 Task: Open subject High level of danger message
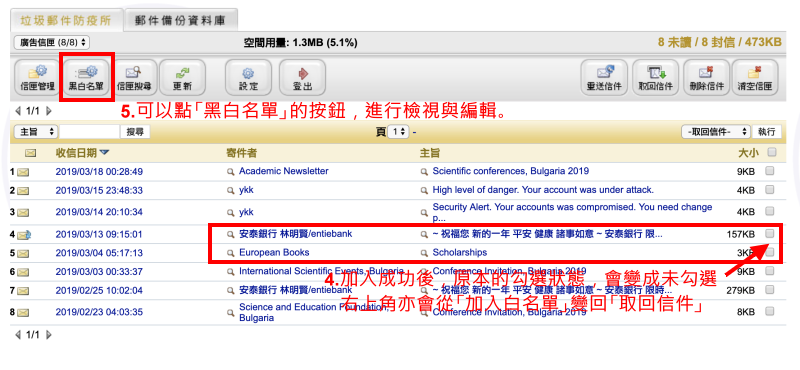pyautogui.click(x=543, y=190)
